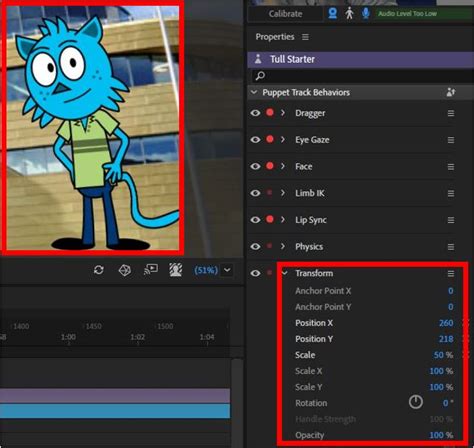
Task: Disarm Face record dot
Action: click(270, 166)
